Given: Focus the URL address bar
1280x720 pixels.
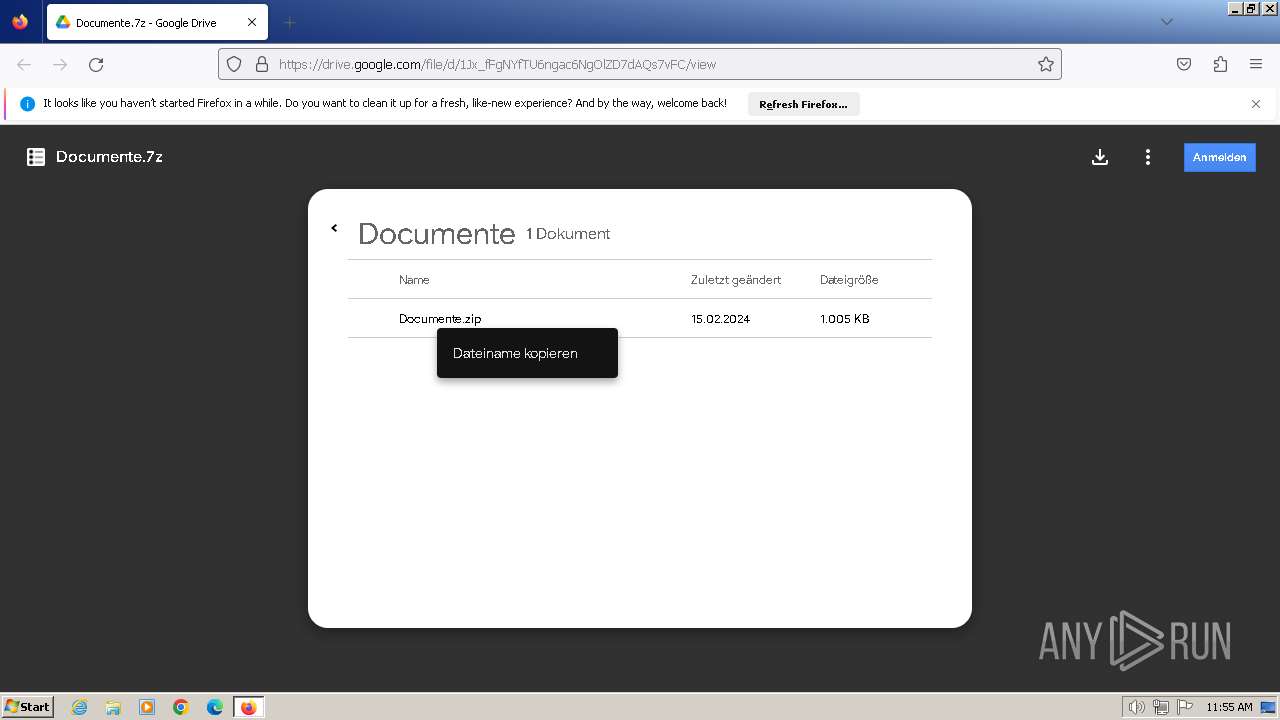Looking at the screenshot, I should pyautogui.click(x=640, y=64).
